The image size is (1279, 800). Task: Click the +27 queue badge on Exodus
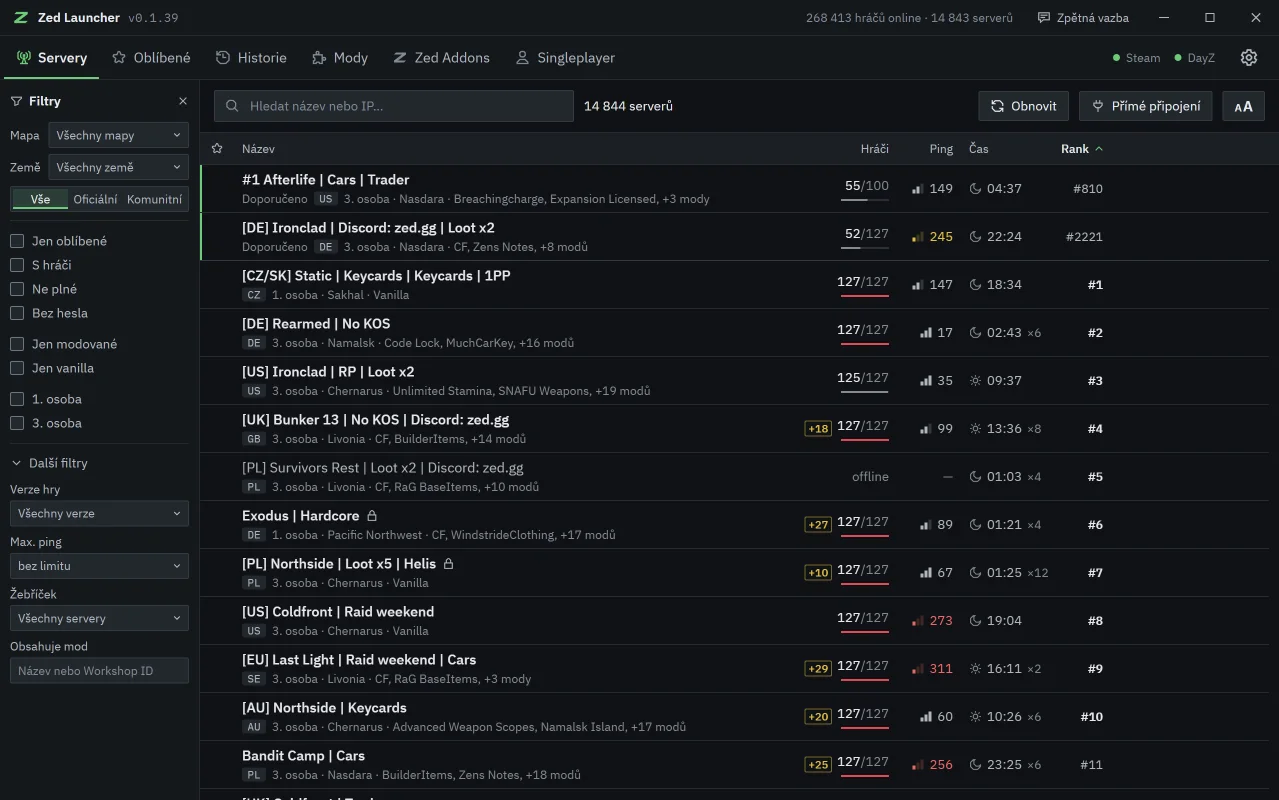pyautogui.click(x=818, y=525)
